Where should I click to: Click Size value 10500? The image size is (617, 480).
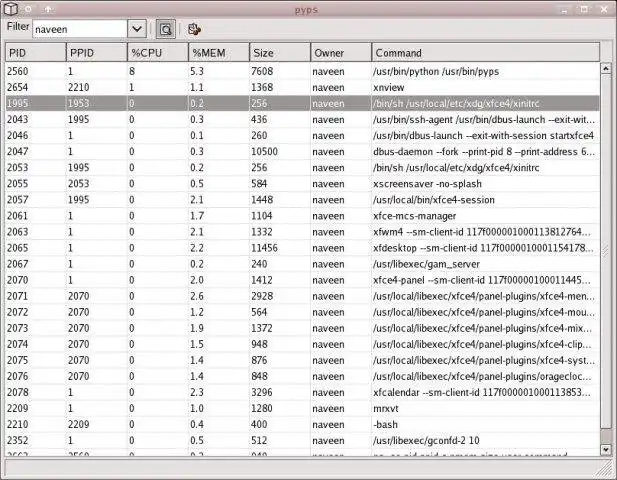264,151
